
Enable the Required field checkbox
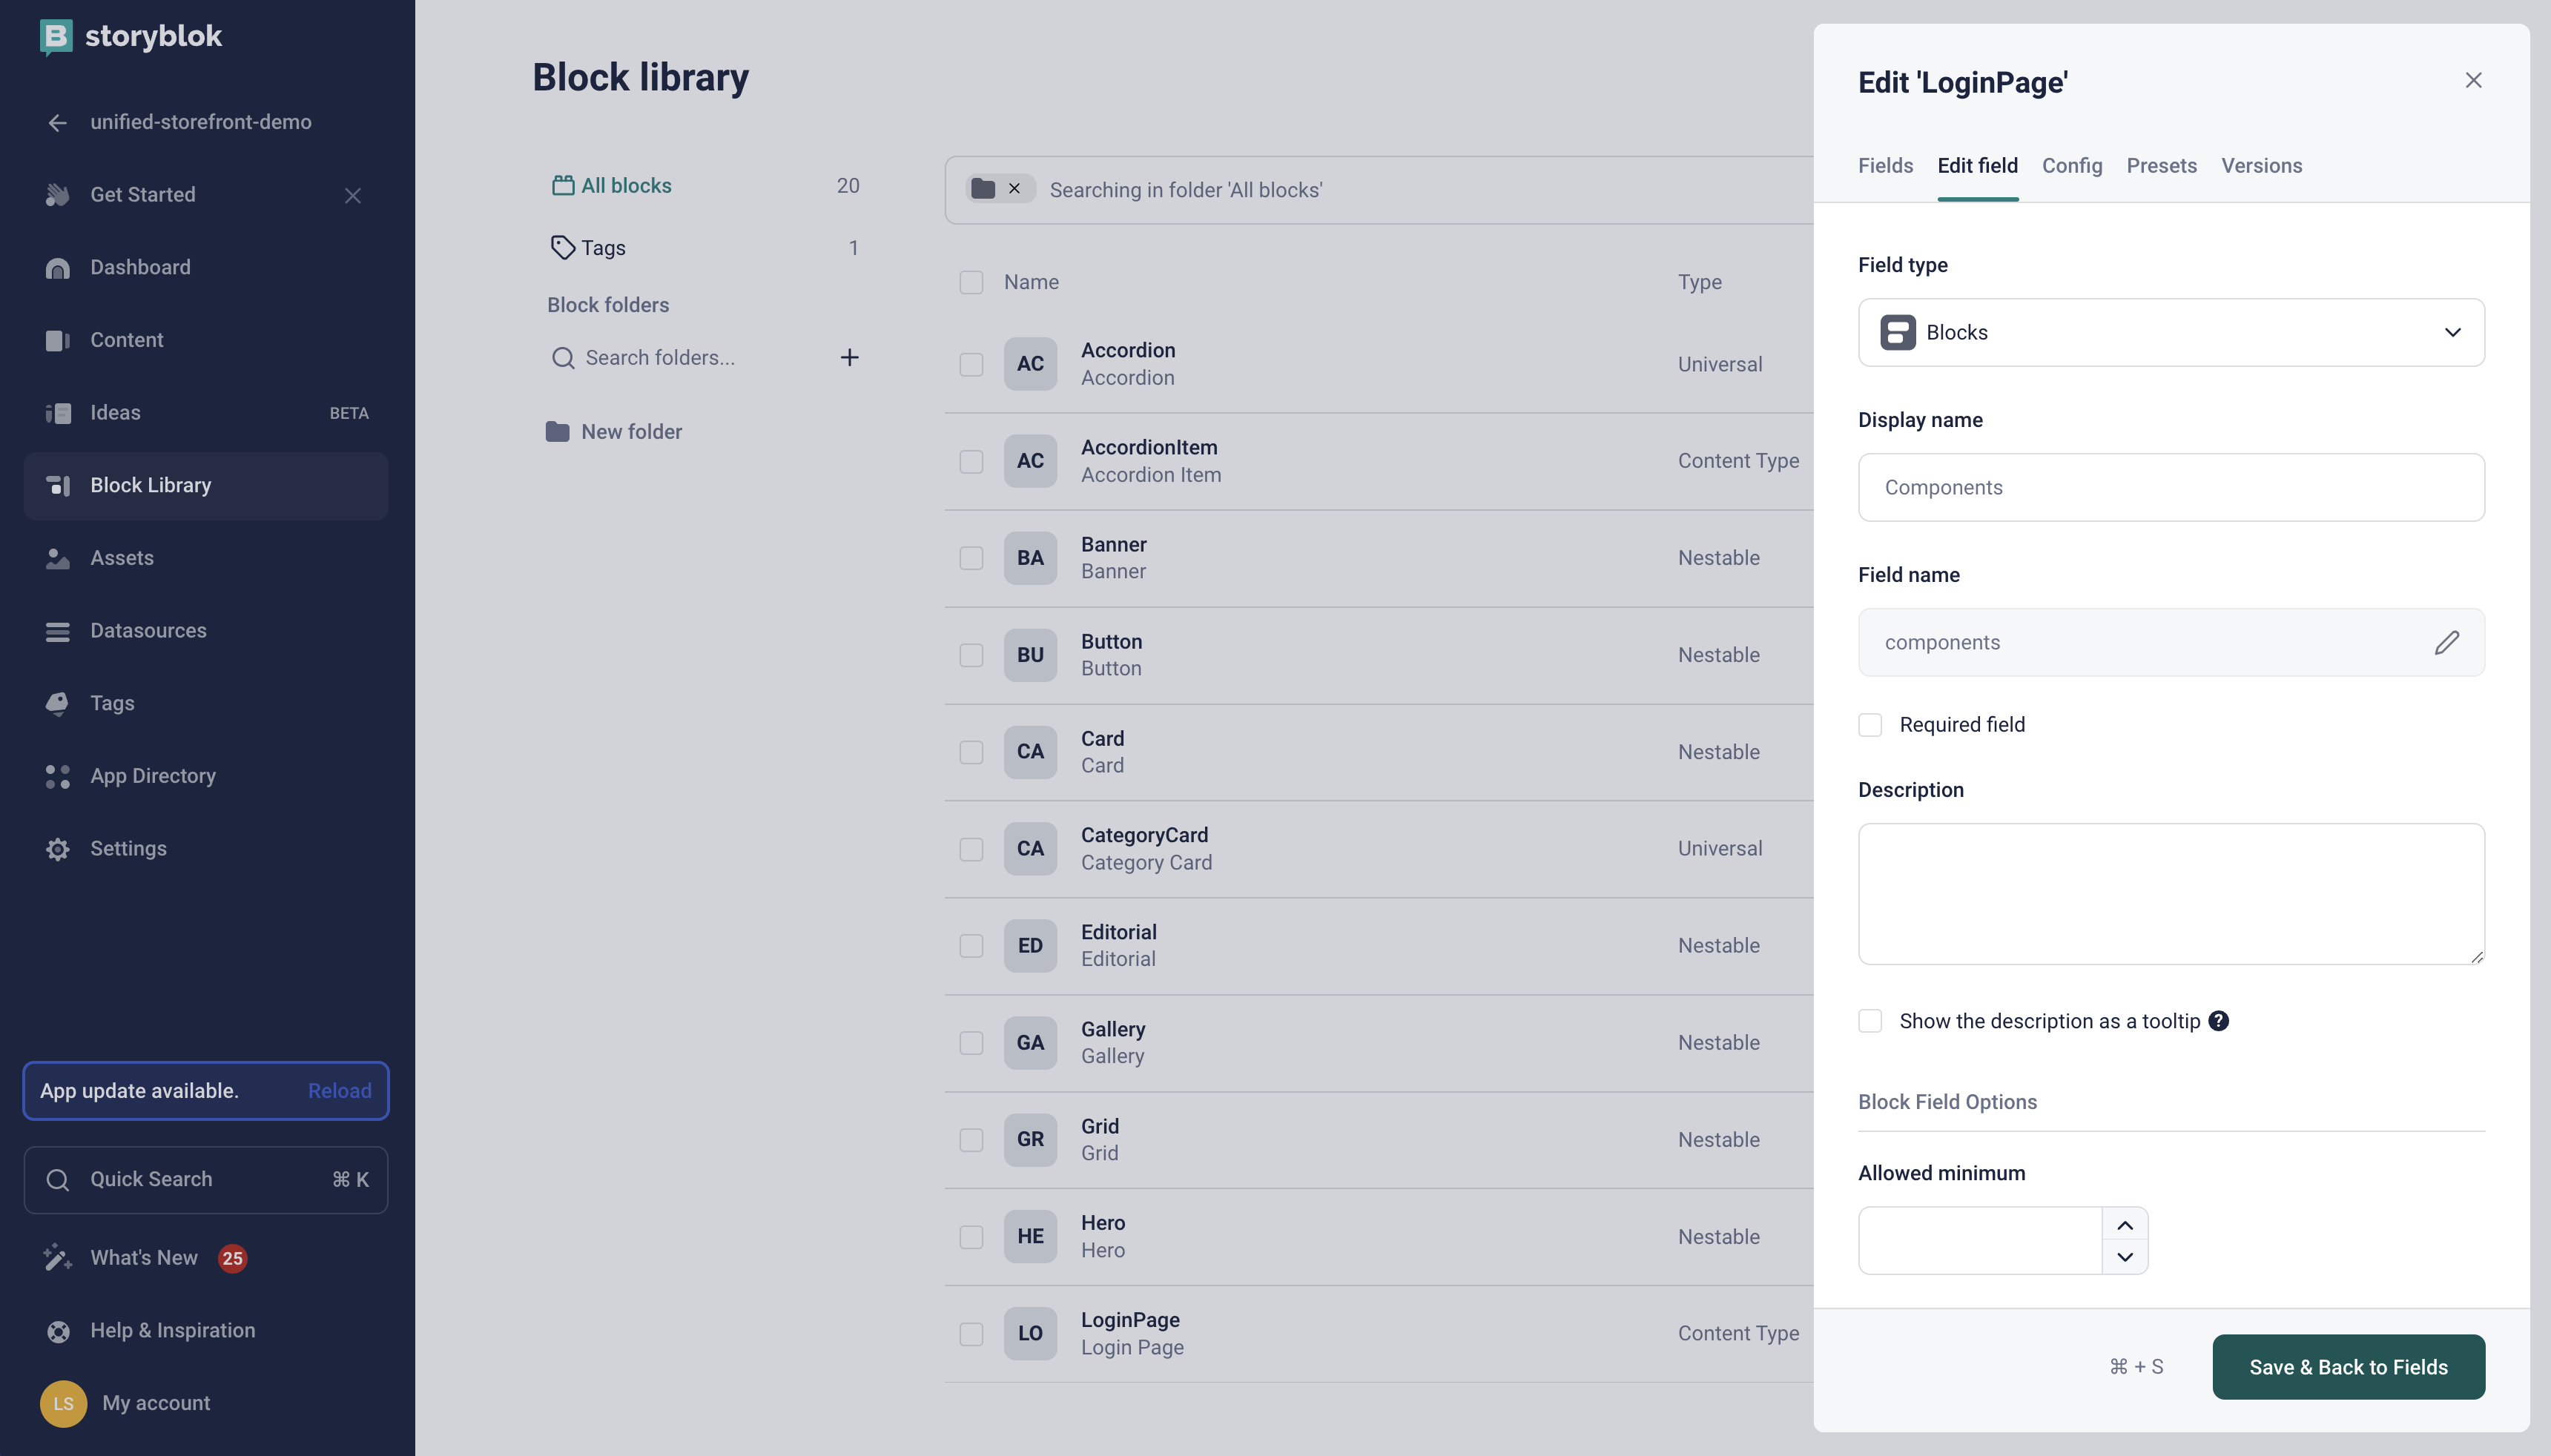pos(1869,725)
